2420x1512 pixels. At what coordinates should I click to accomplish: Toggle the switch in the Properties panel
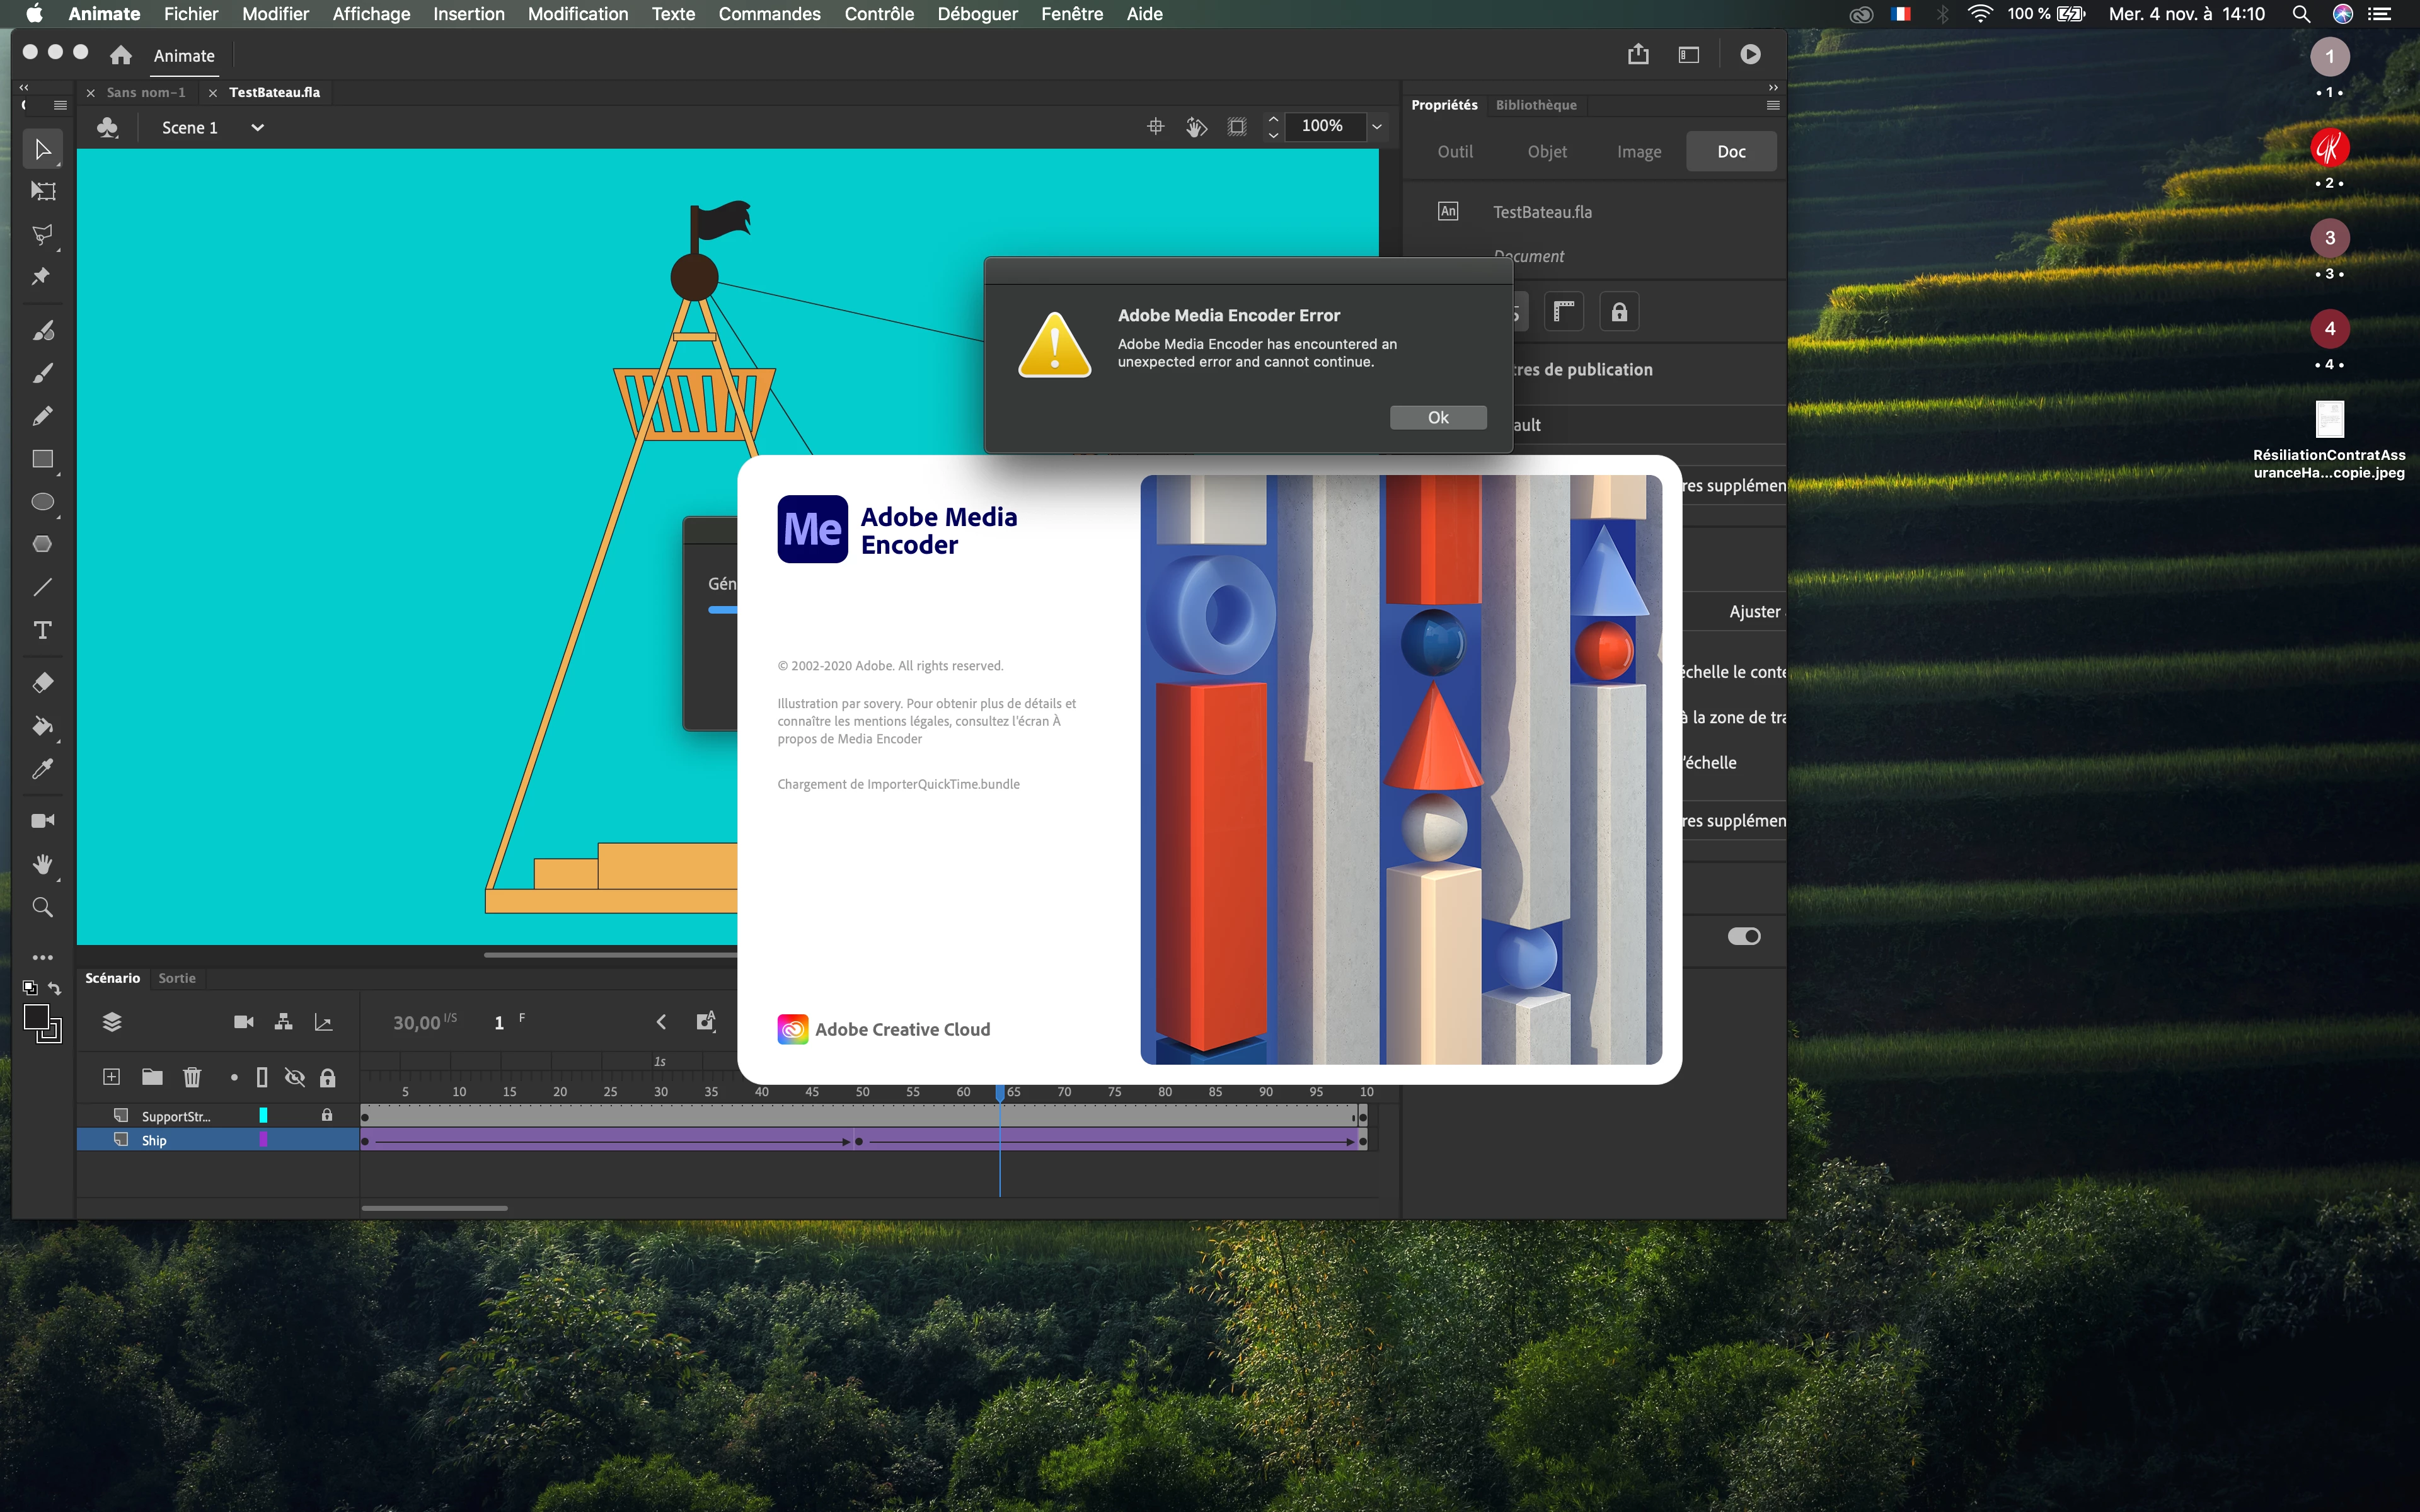pos(1744,936)
